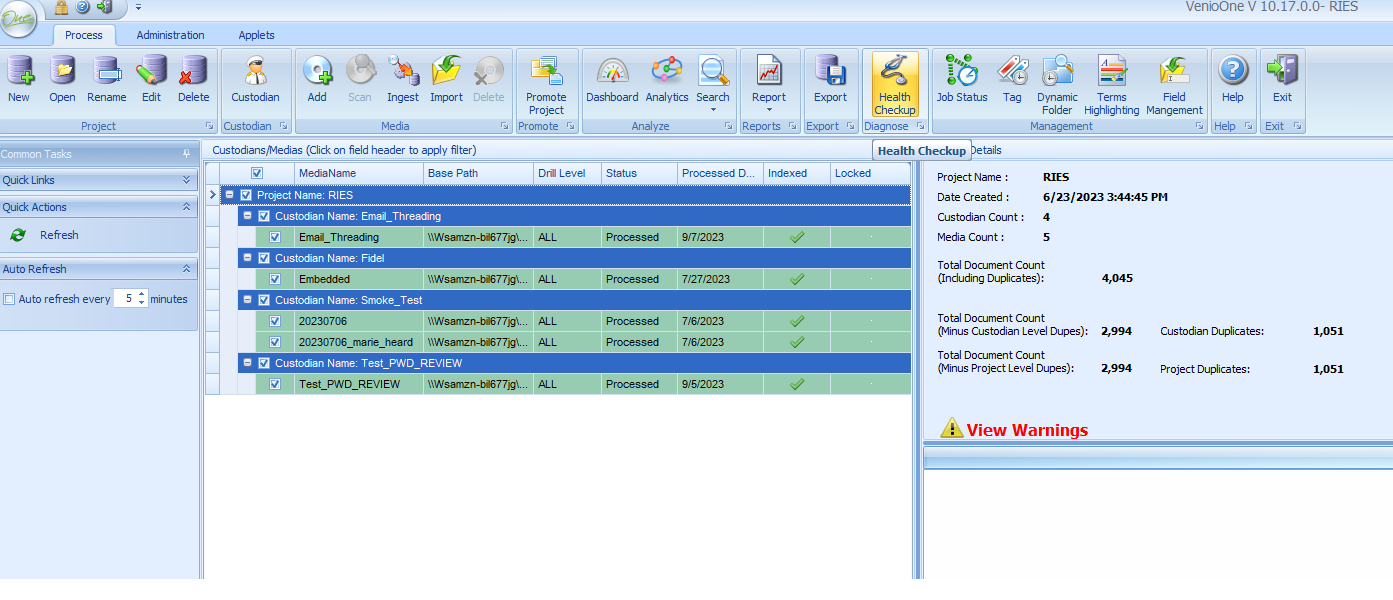The height and width of the screenshot is (600, 1393).
Task: Uncheck the Test_PWD_REVIEW media checkbox
Action: pos(275,384)
